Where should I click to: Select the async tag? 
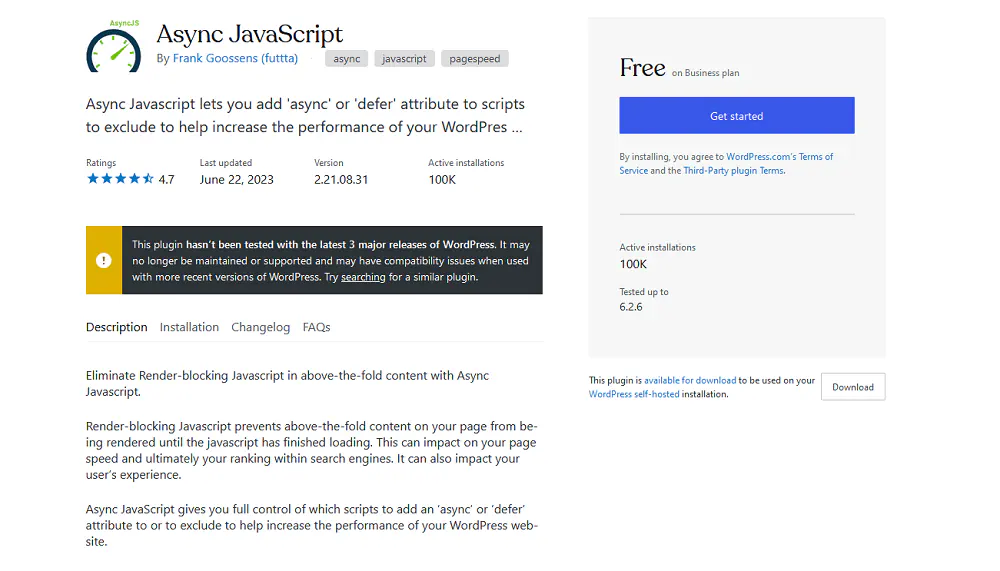347,59
